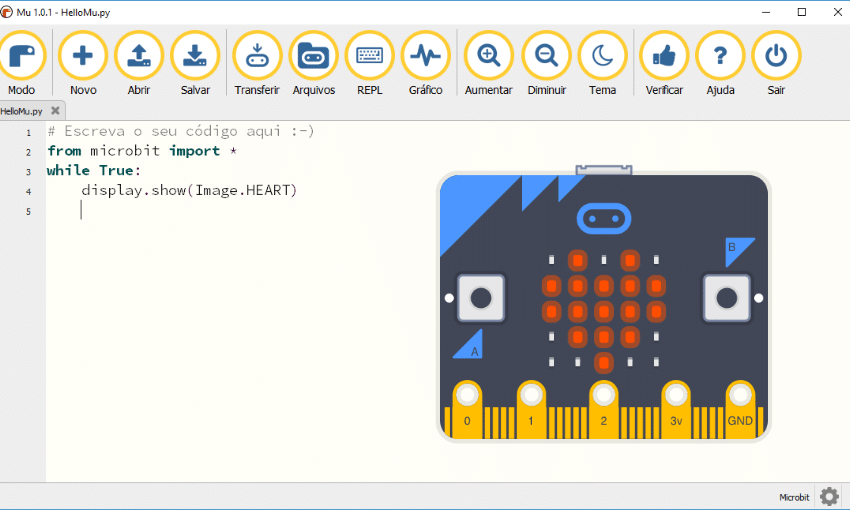
Task: Click the Modo mode selector icon
Action: click(x=21, y=57)
